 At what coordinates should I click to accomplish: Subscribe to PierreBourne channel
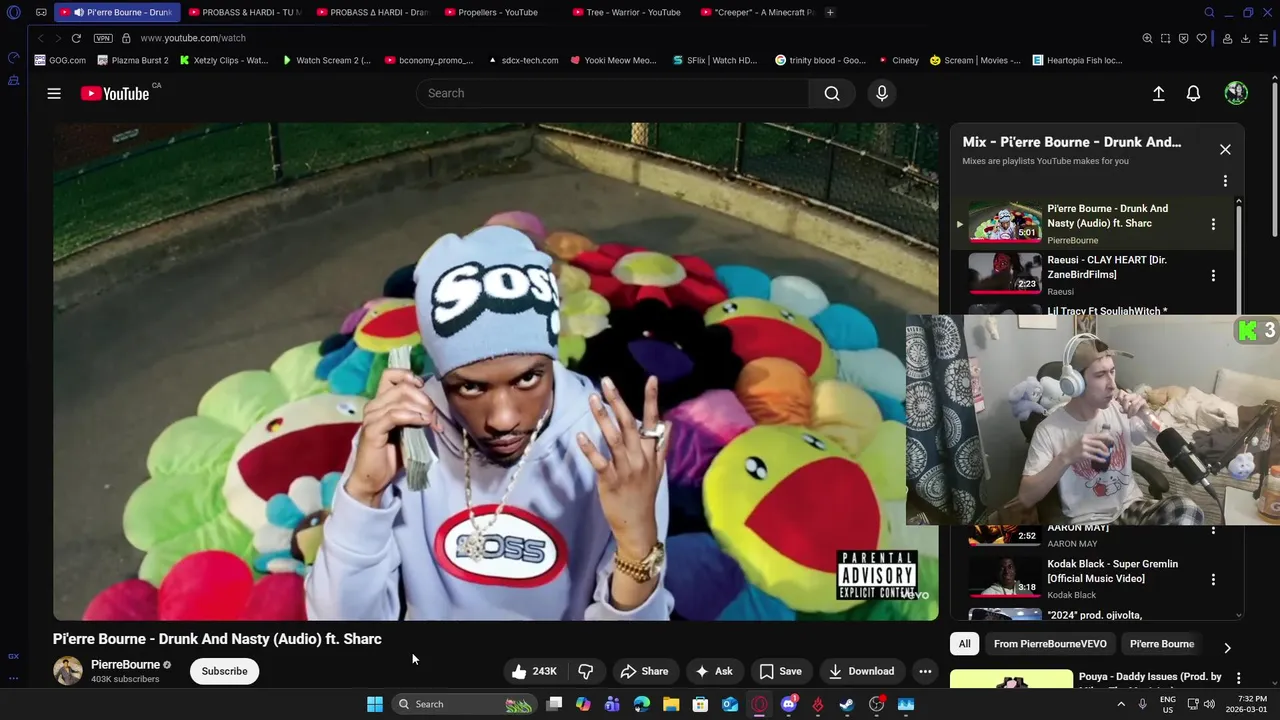tap(224, 671)
